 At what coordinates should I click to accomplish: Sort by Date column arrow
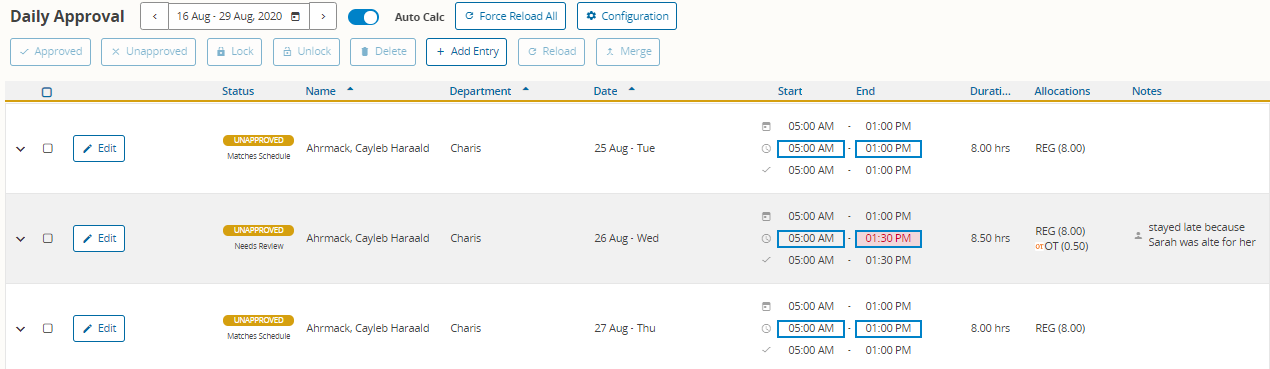coord(631,90)
